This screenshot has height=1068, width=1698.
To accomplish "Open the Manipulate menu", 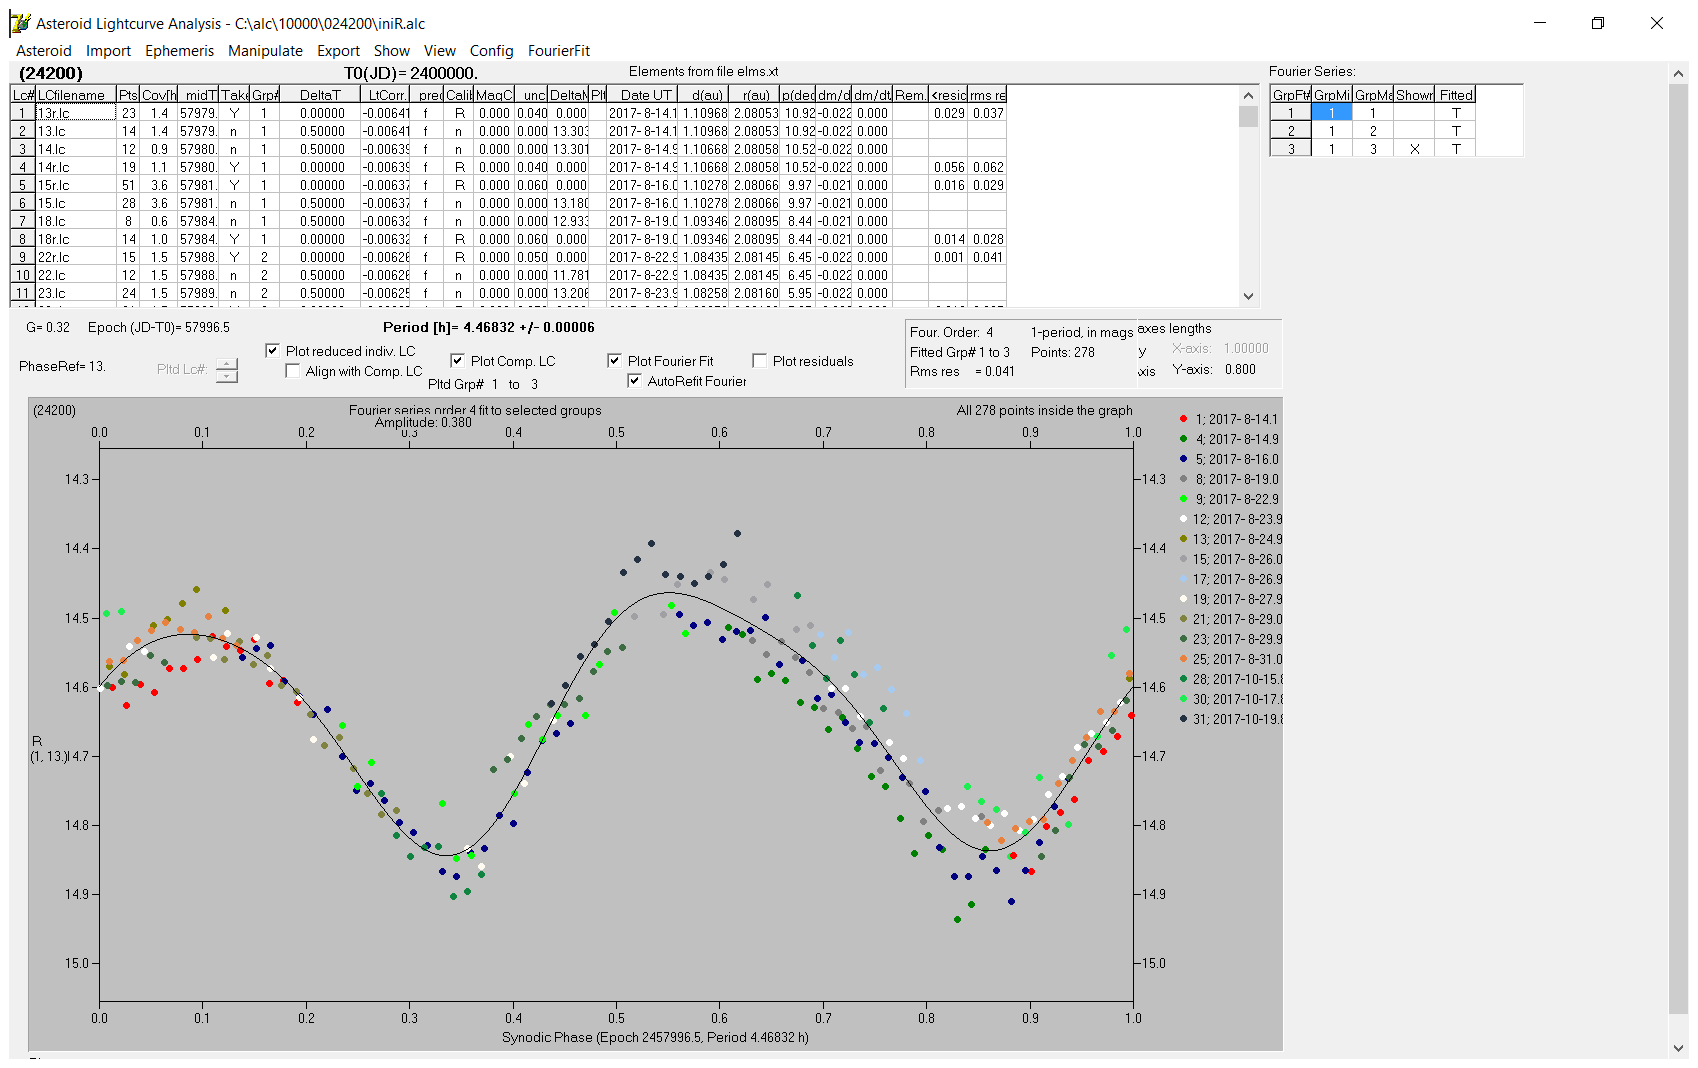I will click(265, 51).
